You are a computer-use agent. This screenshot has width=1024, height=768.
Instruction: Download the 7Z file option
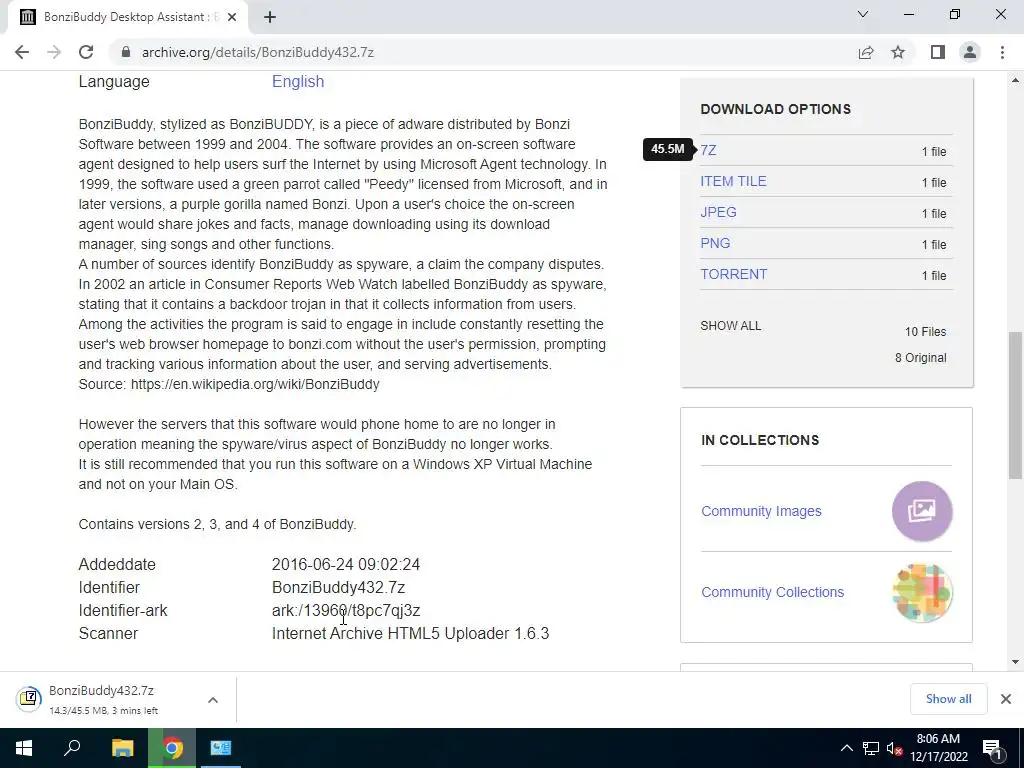(709, 150)
